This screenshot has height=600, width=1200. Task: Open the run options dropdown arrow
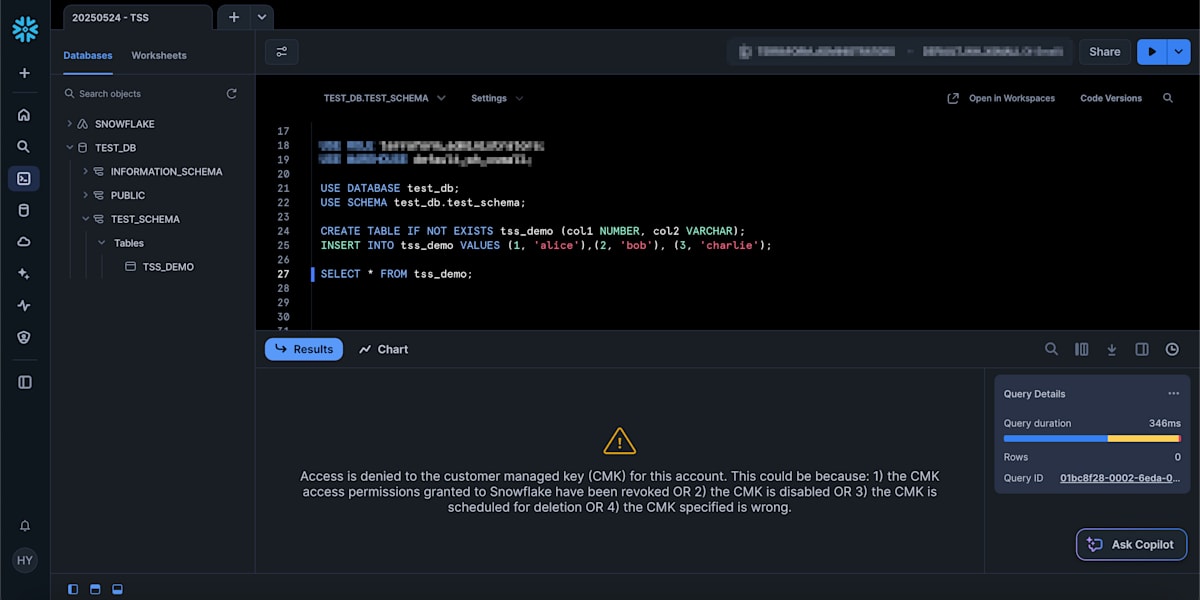coord(1179,52)
